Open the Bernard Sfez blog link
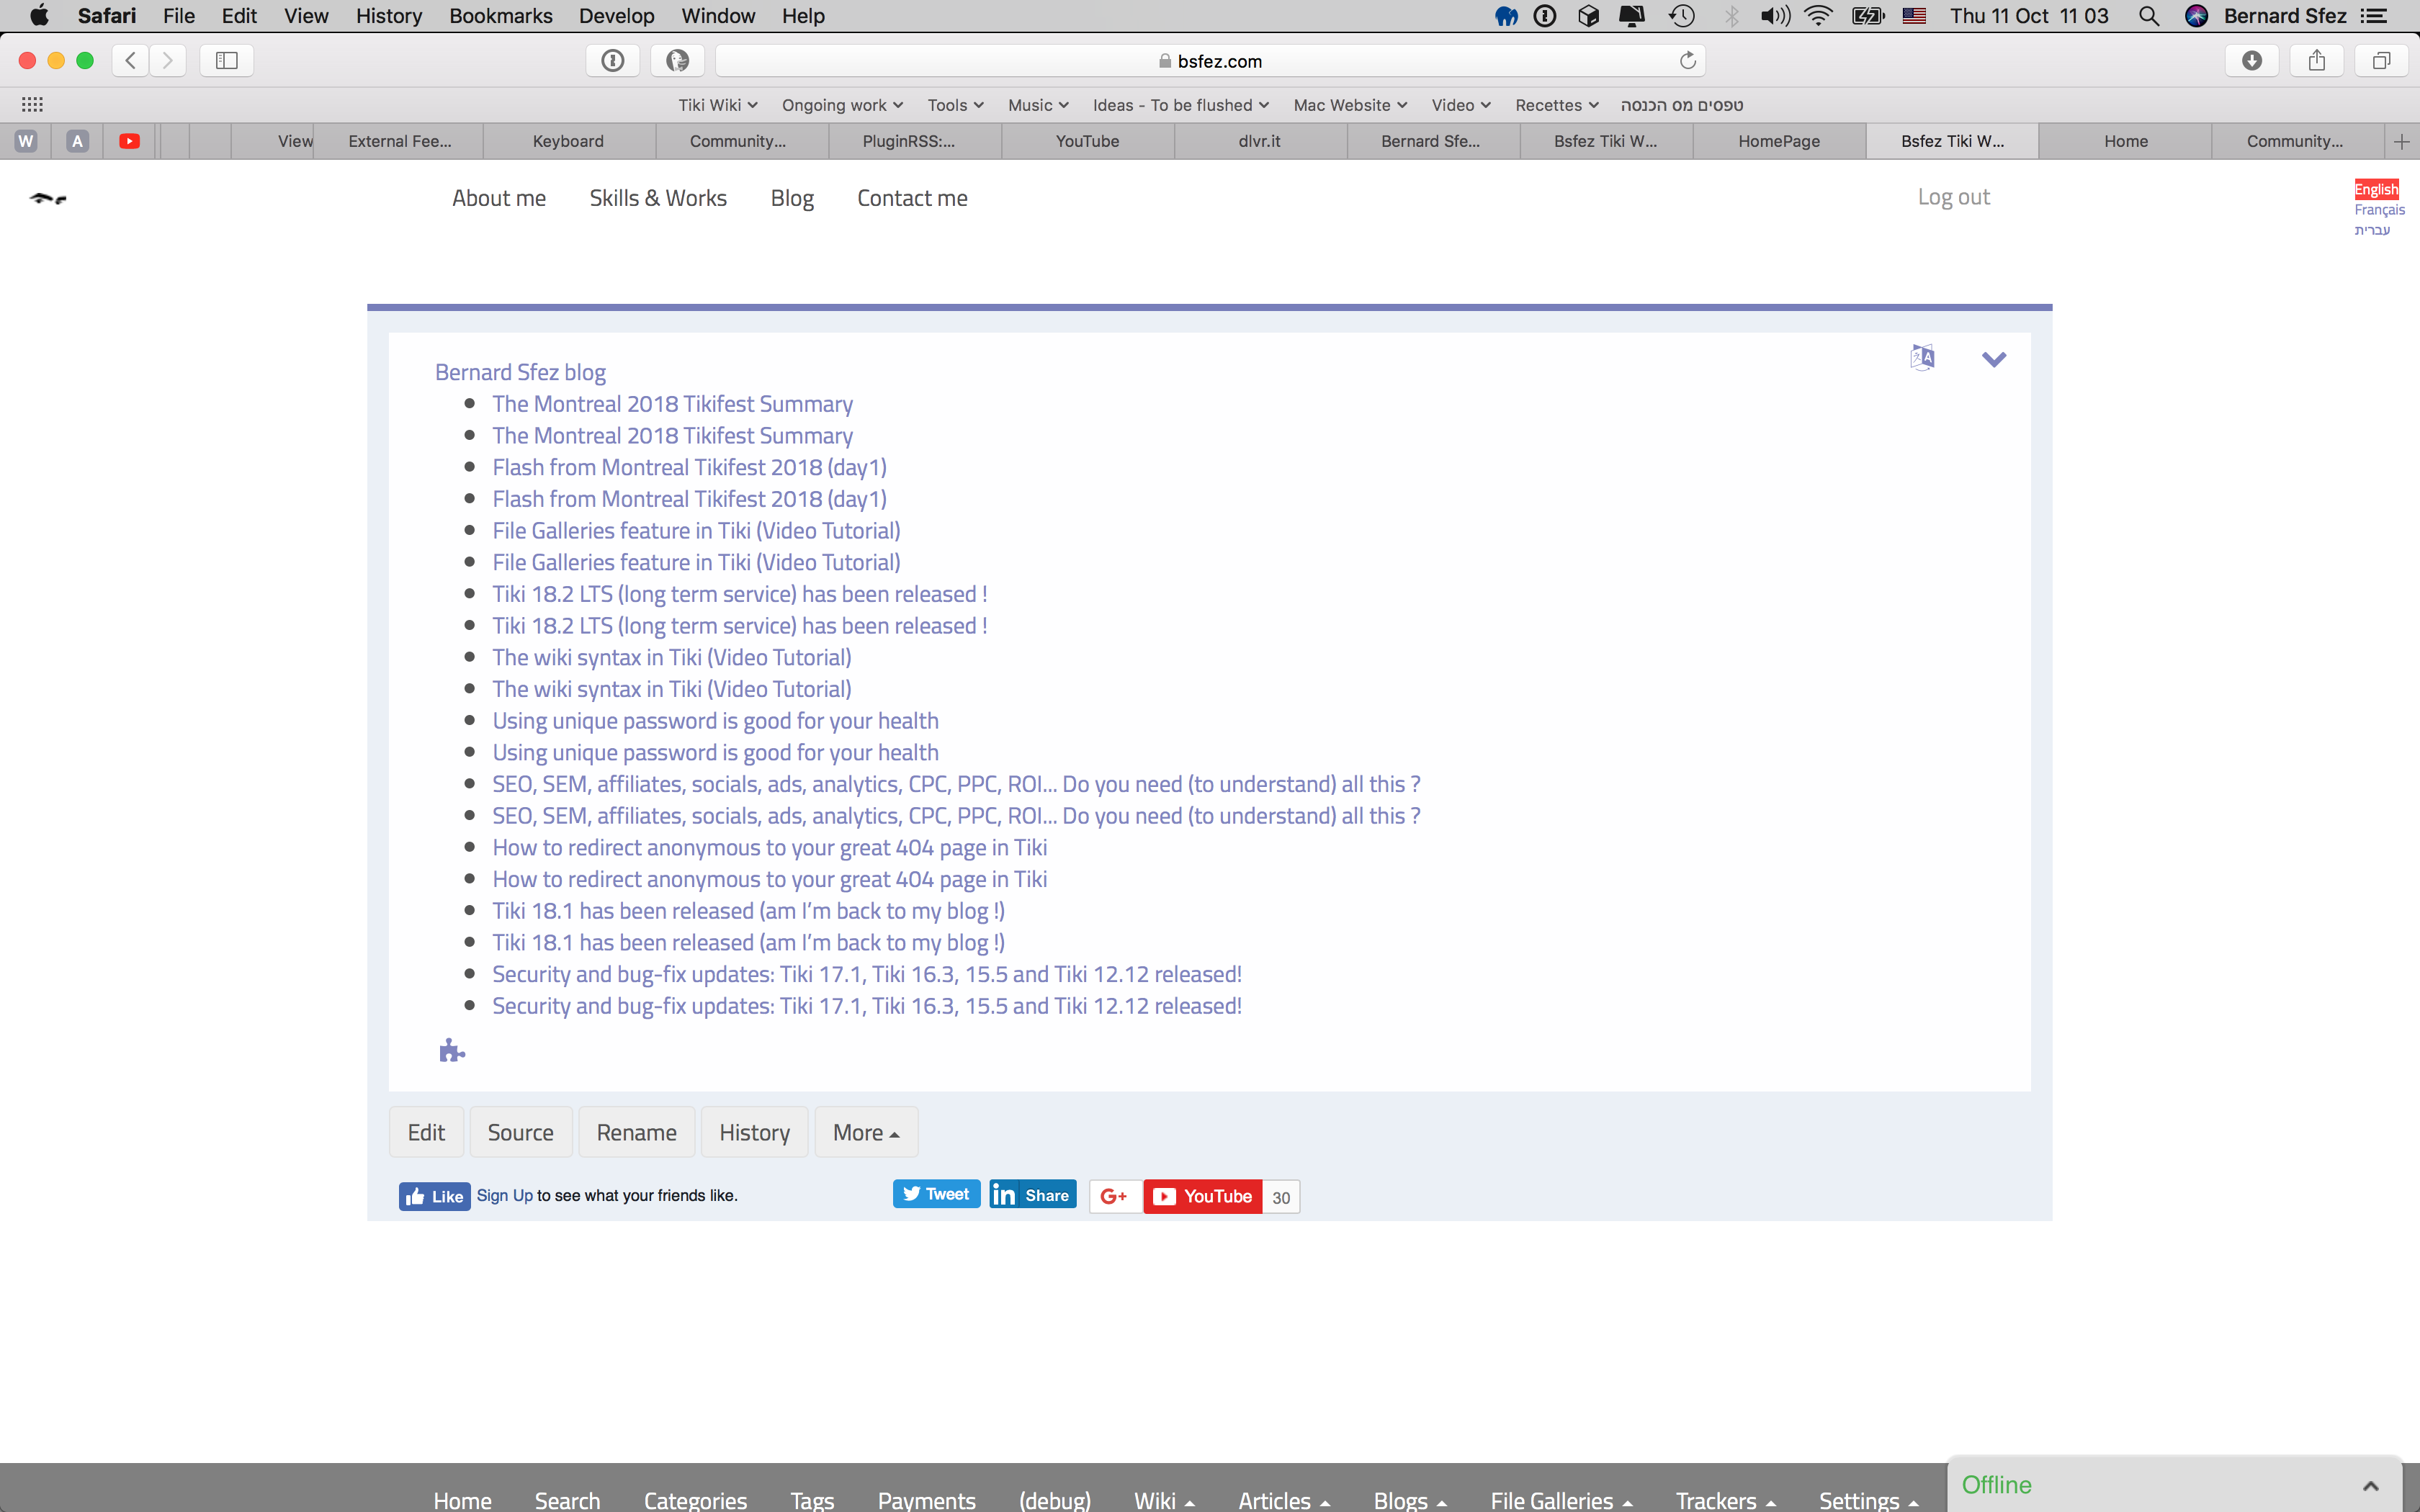 click(x=520, y=372)
